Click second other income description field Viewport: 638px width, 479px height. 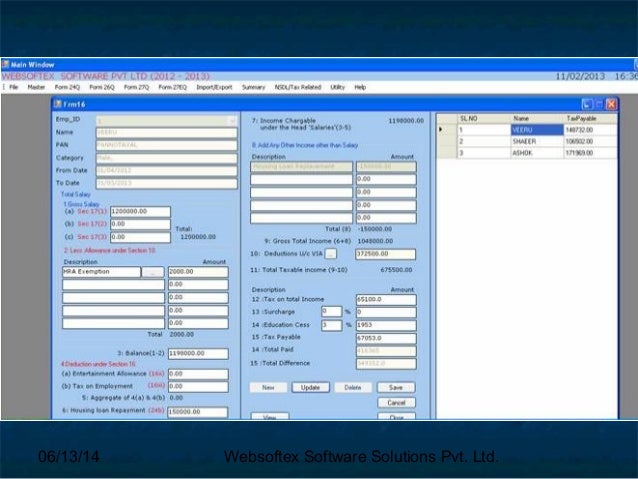pos(302,179)
